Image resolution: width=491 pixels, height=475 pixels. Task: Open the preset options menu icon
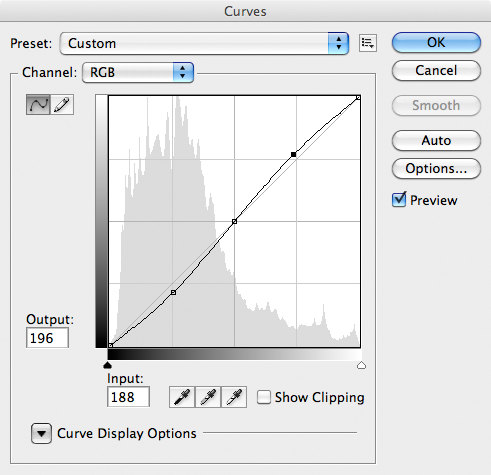pyautogui.click(x=368, y=43)
